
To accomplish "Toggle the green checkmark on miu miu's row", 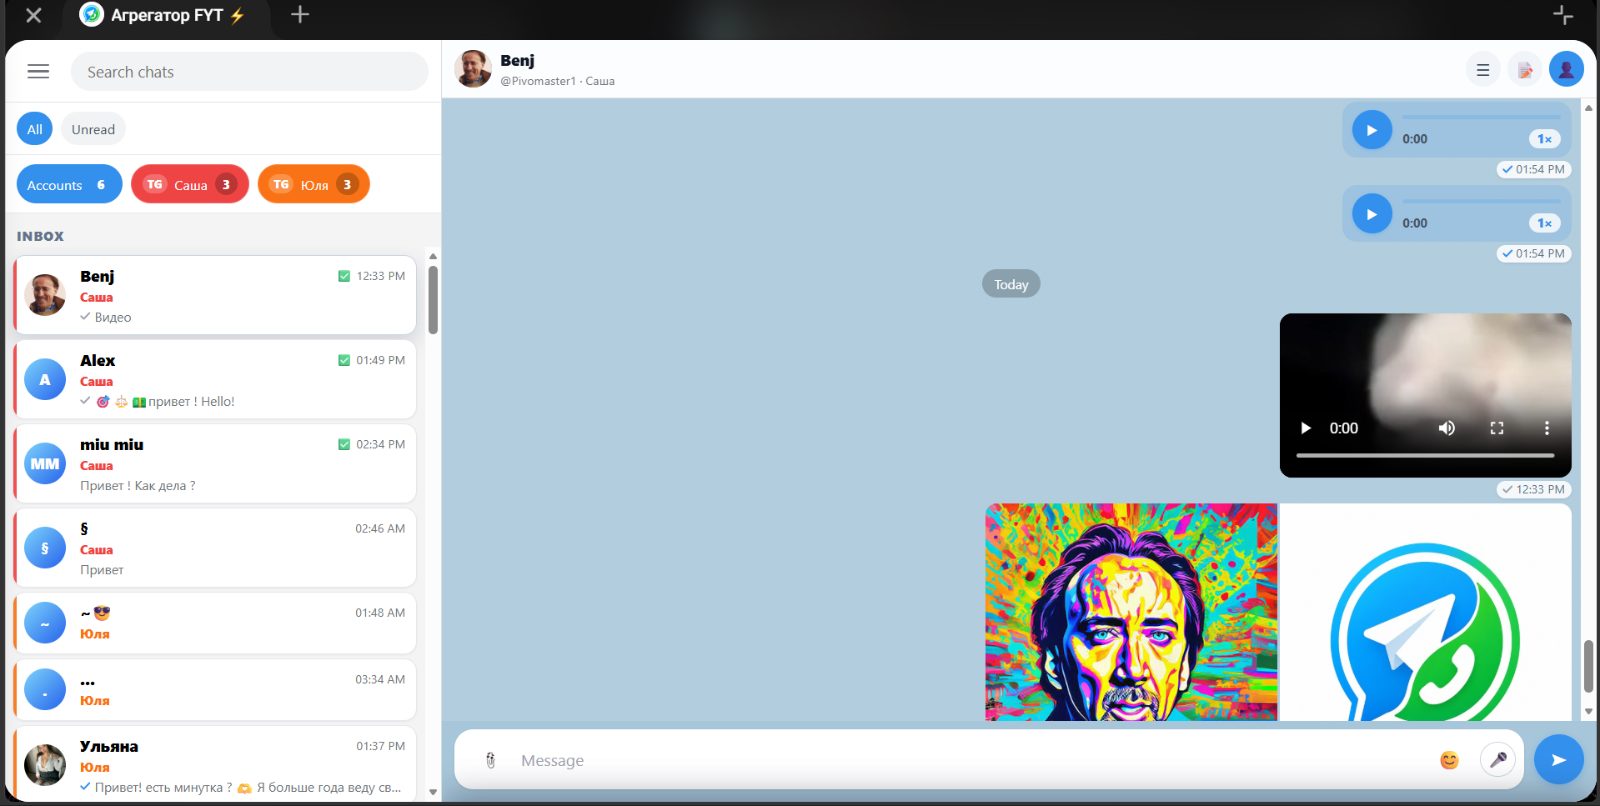I will click(344, 444).
